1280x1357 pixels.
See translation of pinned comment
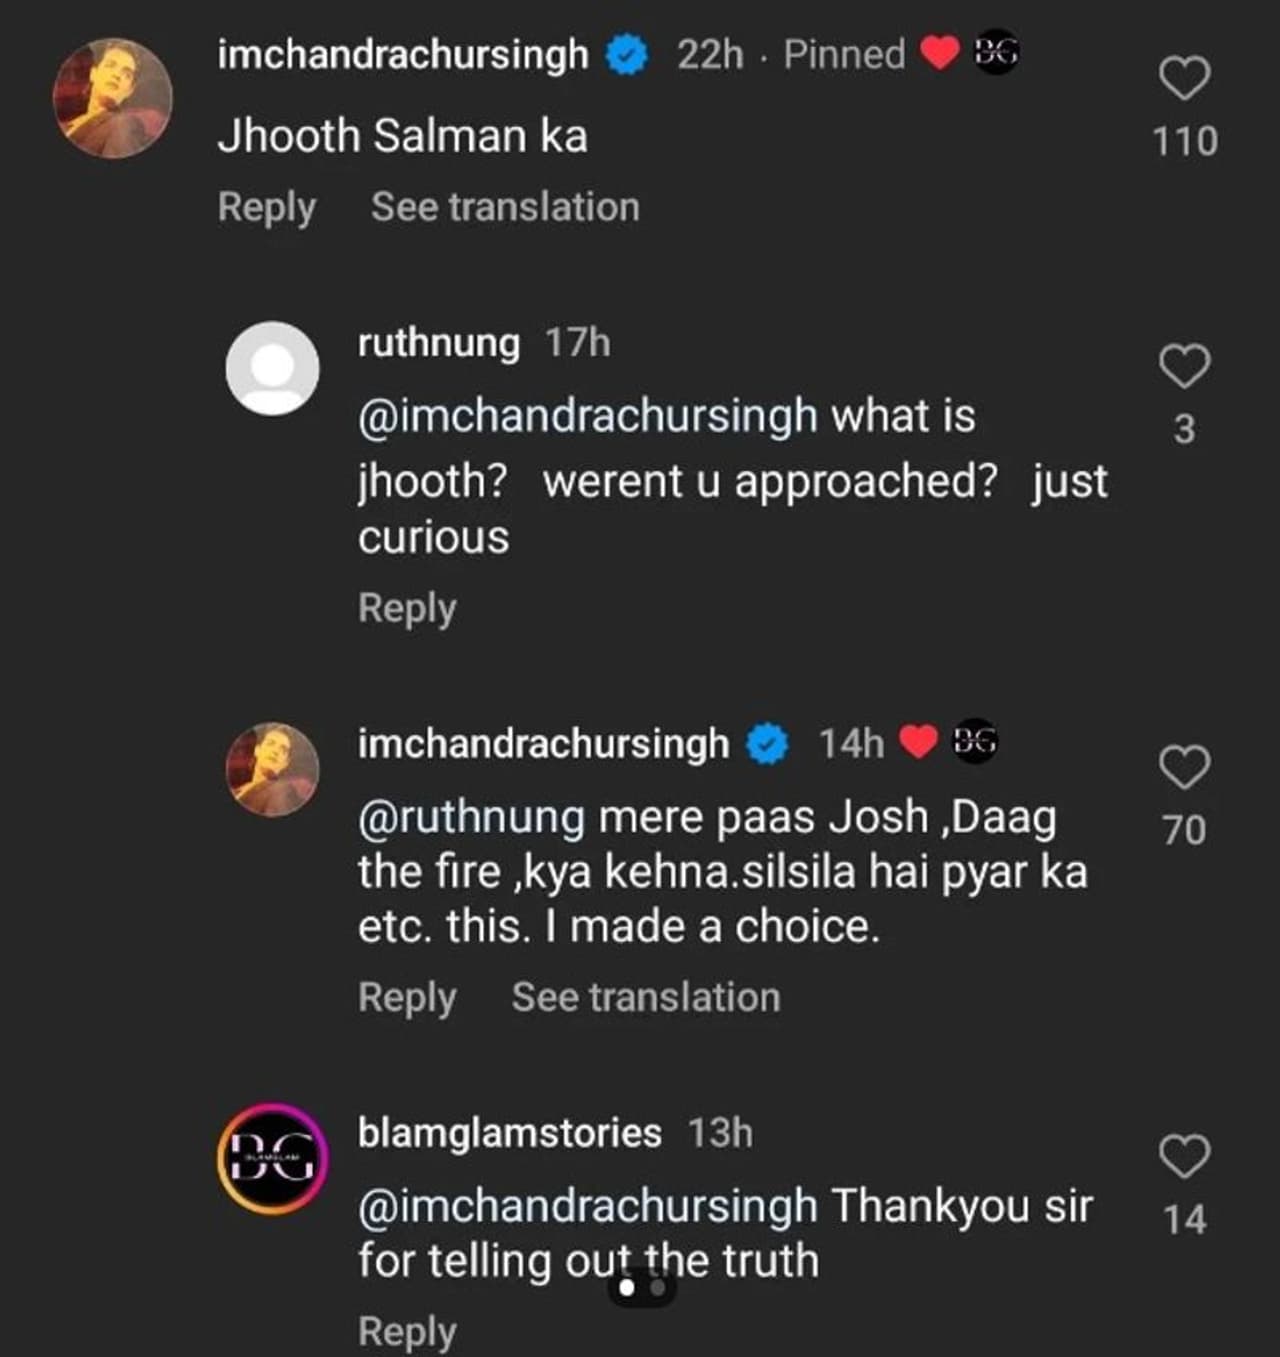coord(505,207)
